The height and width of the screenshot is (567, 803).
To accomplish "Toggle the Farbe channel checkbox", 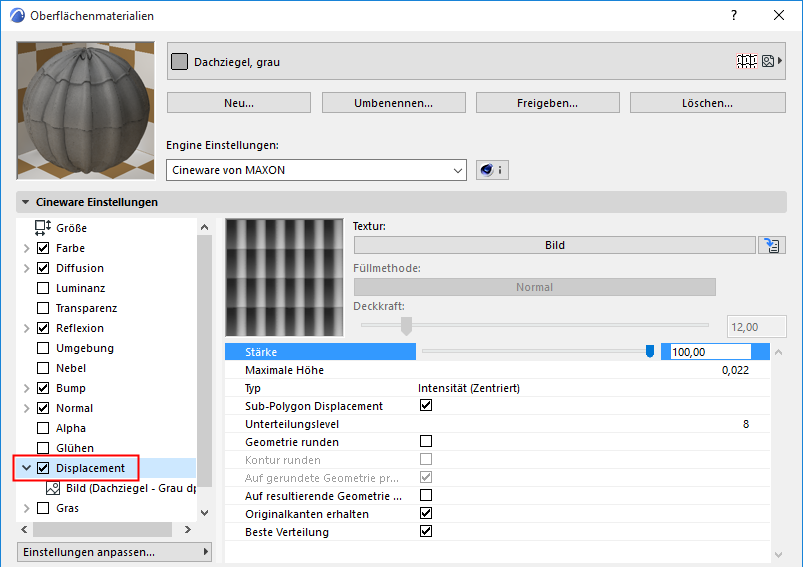I will point(43,248).
